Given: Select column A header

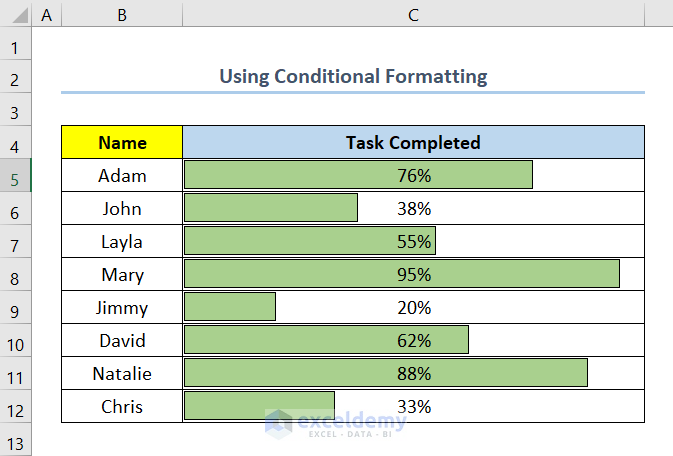Looking at the screenshot, I should click(46, 14).
